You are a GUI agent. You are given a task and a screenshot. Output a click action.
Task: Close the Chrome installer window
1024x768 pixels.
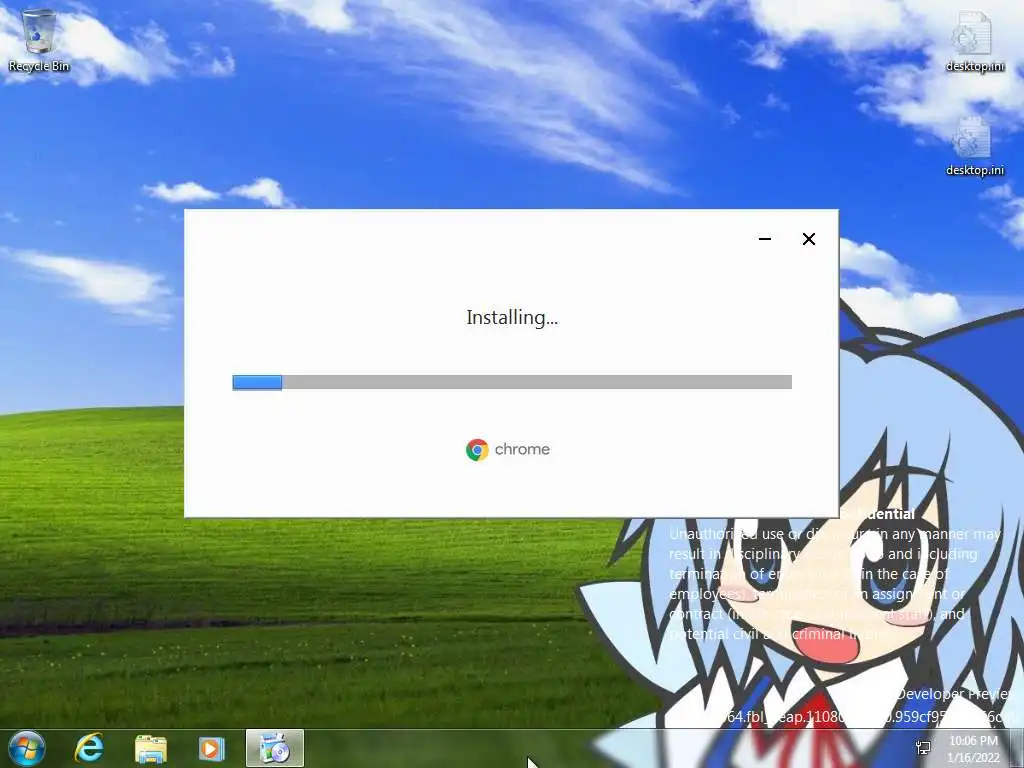pyautogui.click(x=808, y=239)
